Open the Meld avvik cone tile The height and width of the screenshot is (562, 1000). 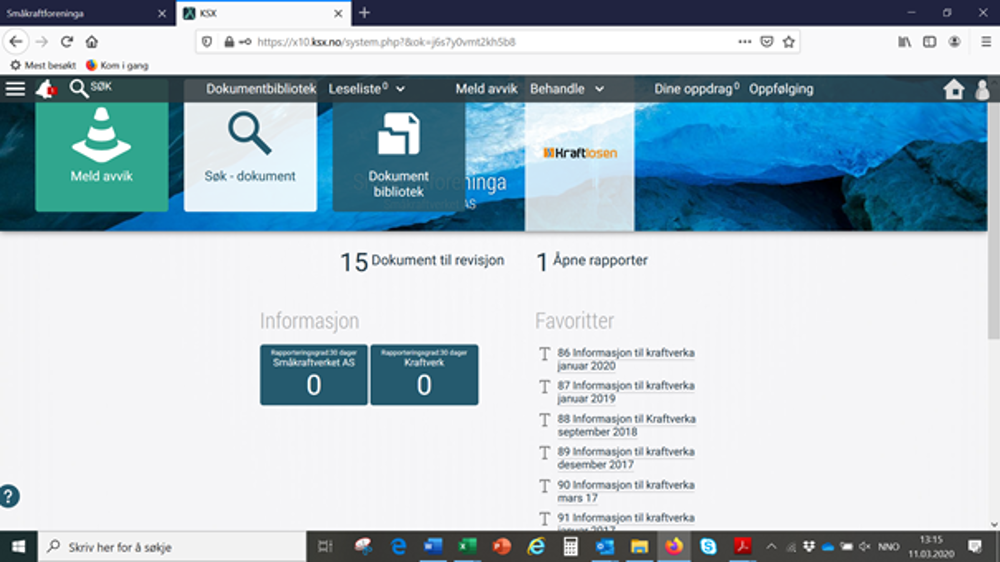pos(101,156)
